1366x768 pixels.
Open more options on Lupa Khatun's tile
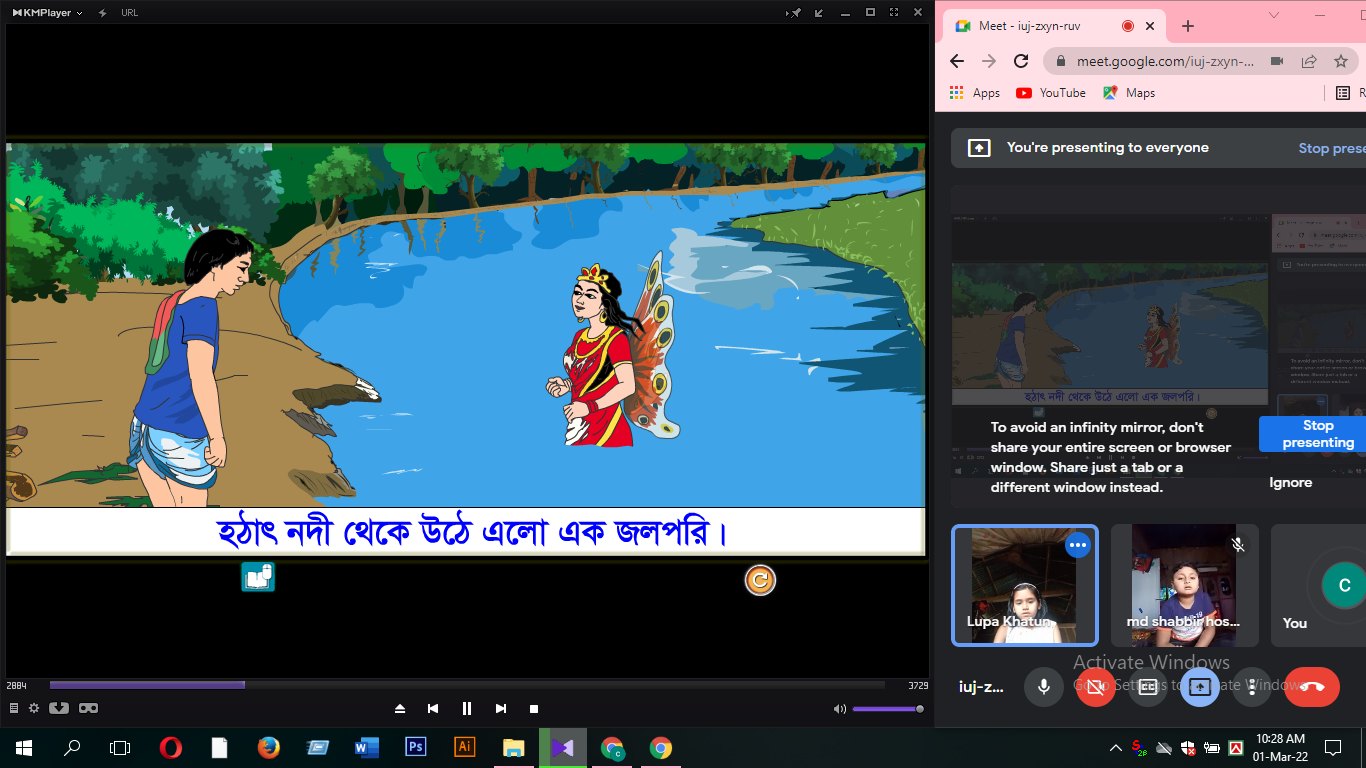click(x=1077, y=545)
